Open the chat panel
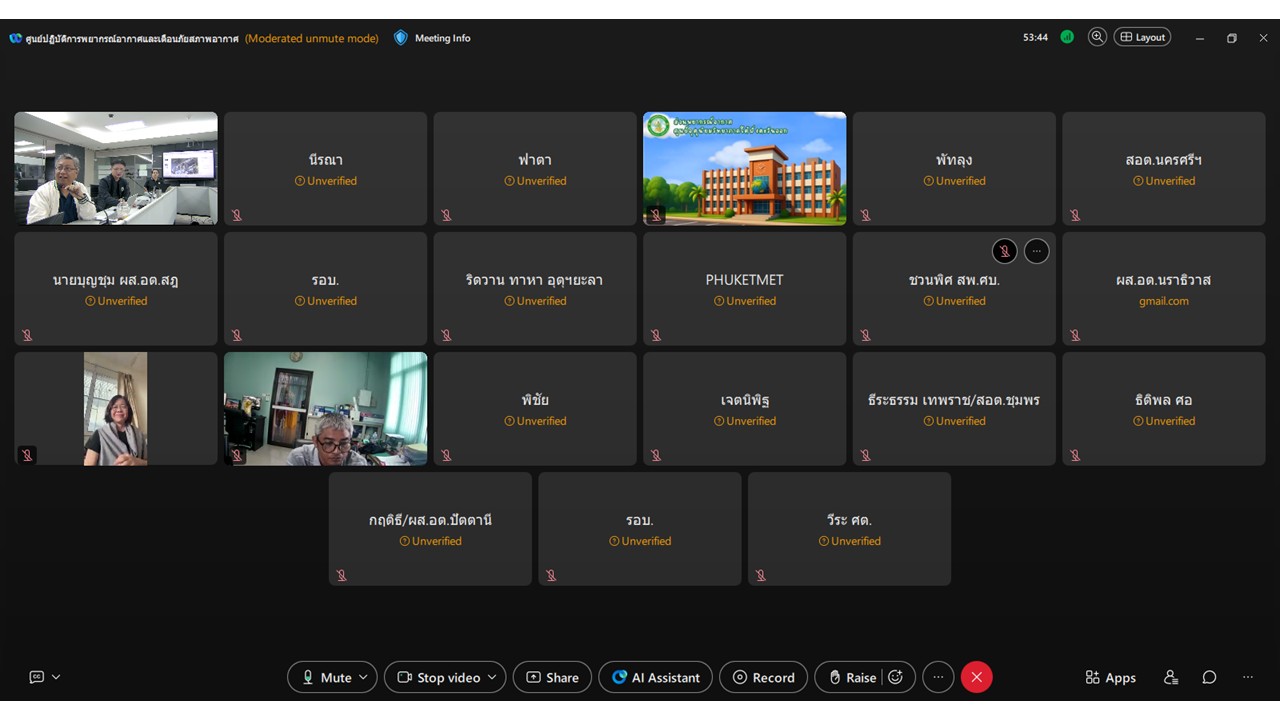 pos(1209,677)
